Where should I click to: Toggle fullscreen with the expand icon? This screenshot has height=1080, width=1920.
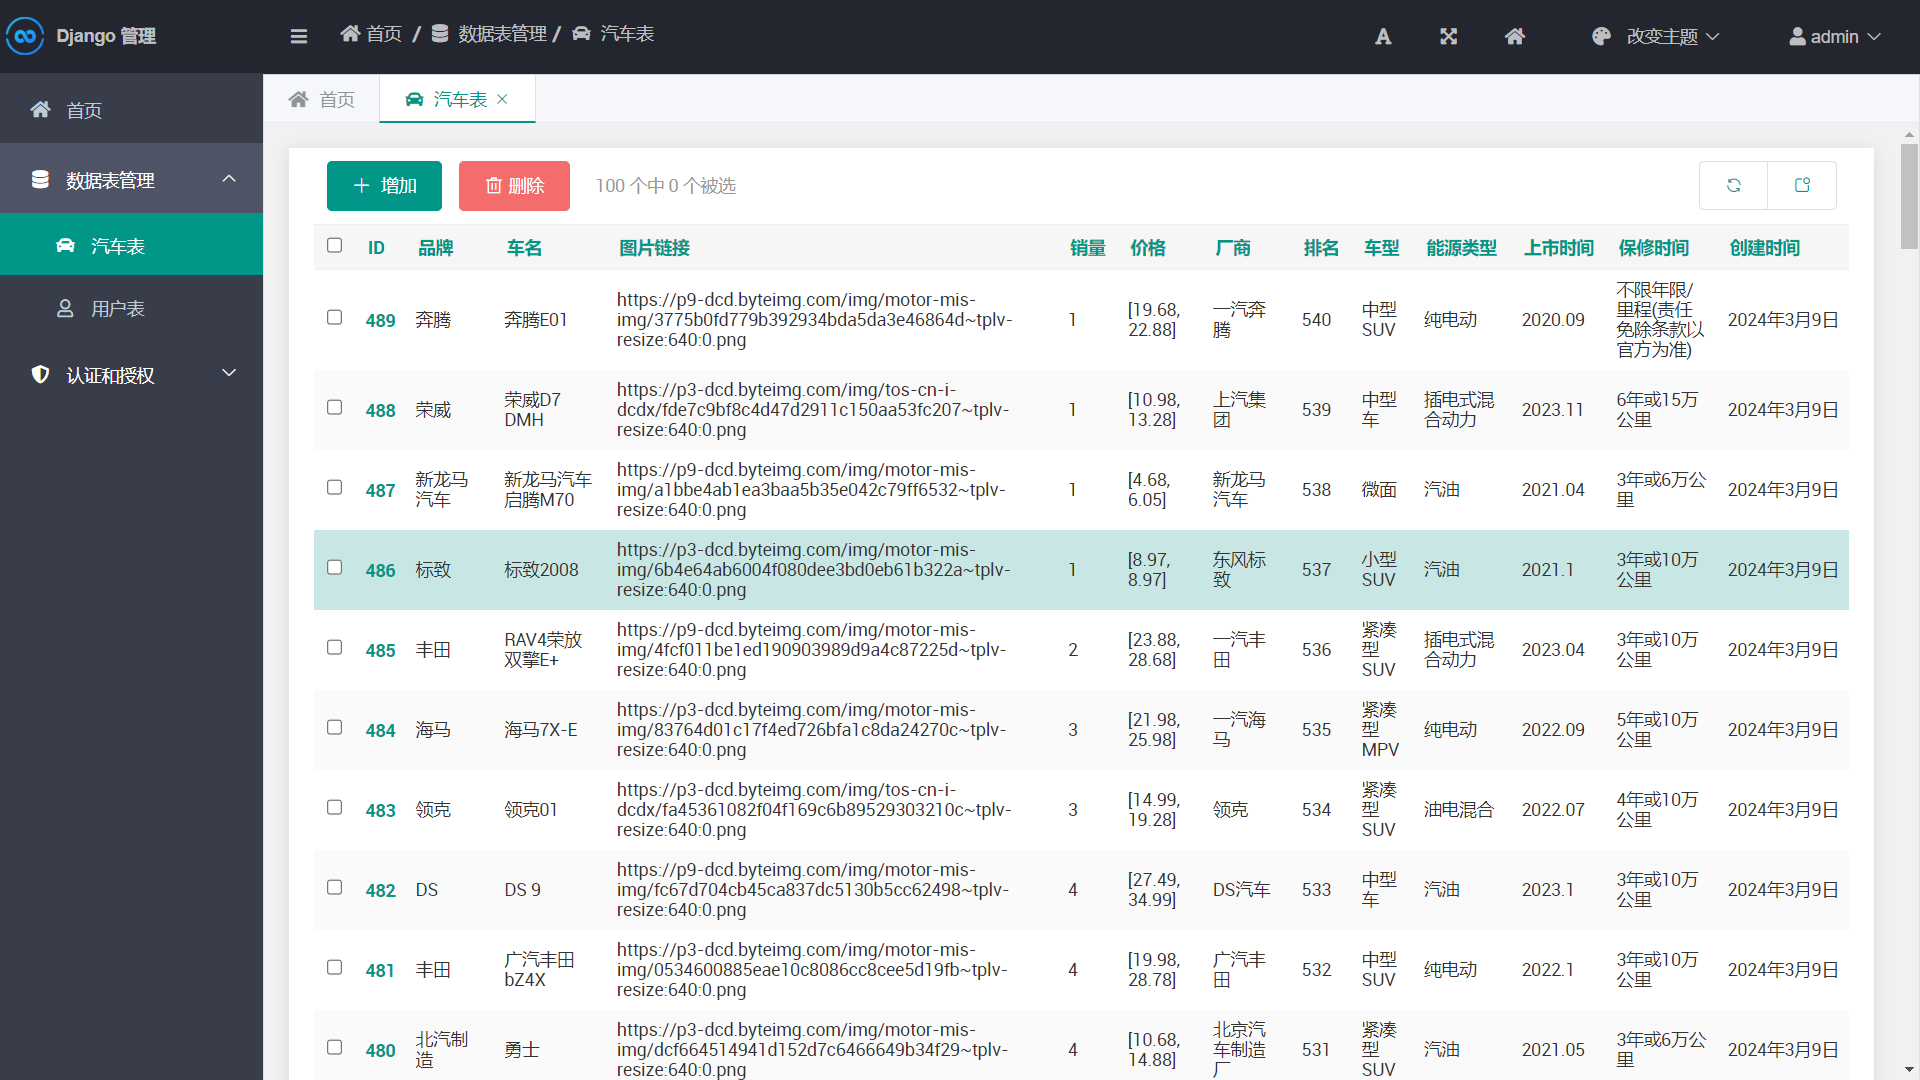(1448, 37)
